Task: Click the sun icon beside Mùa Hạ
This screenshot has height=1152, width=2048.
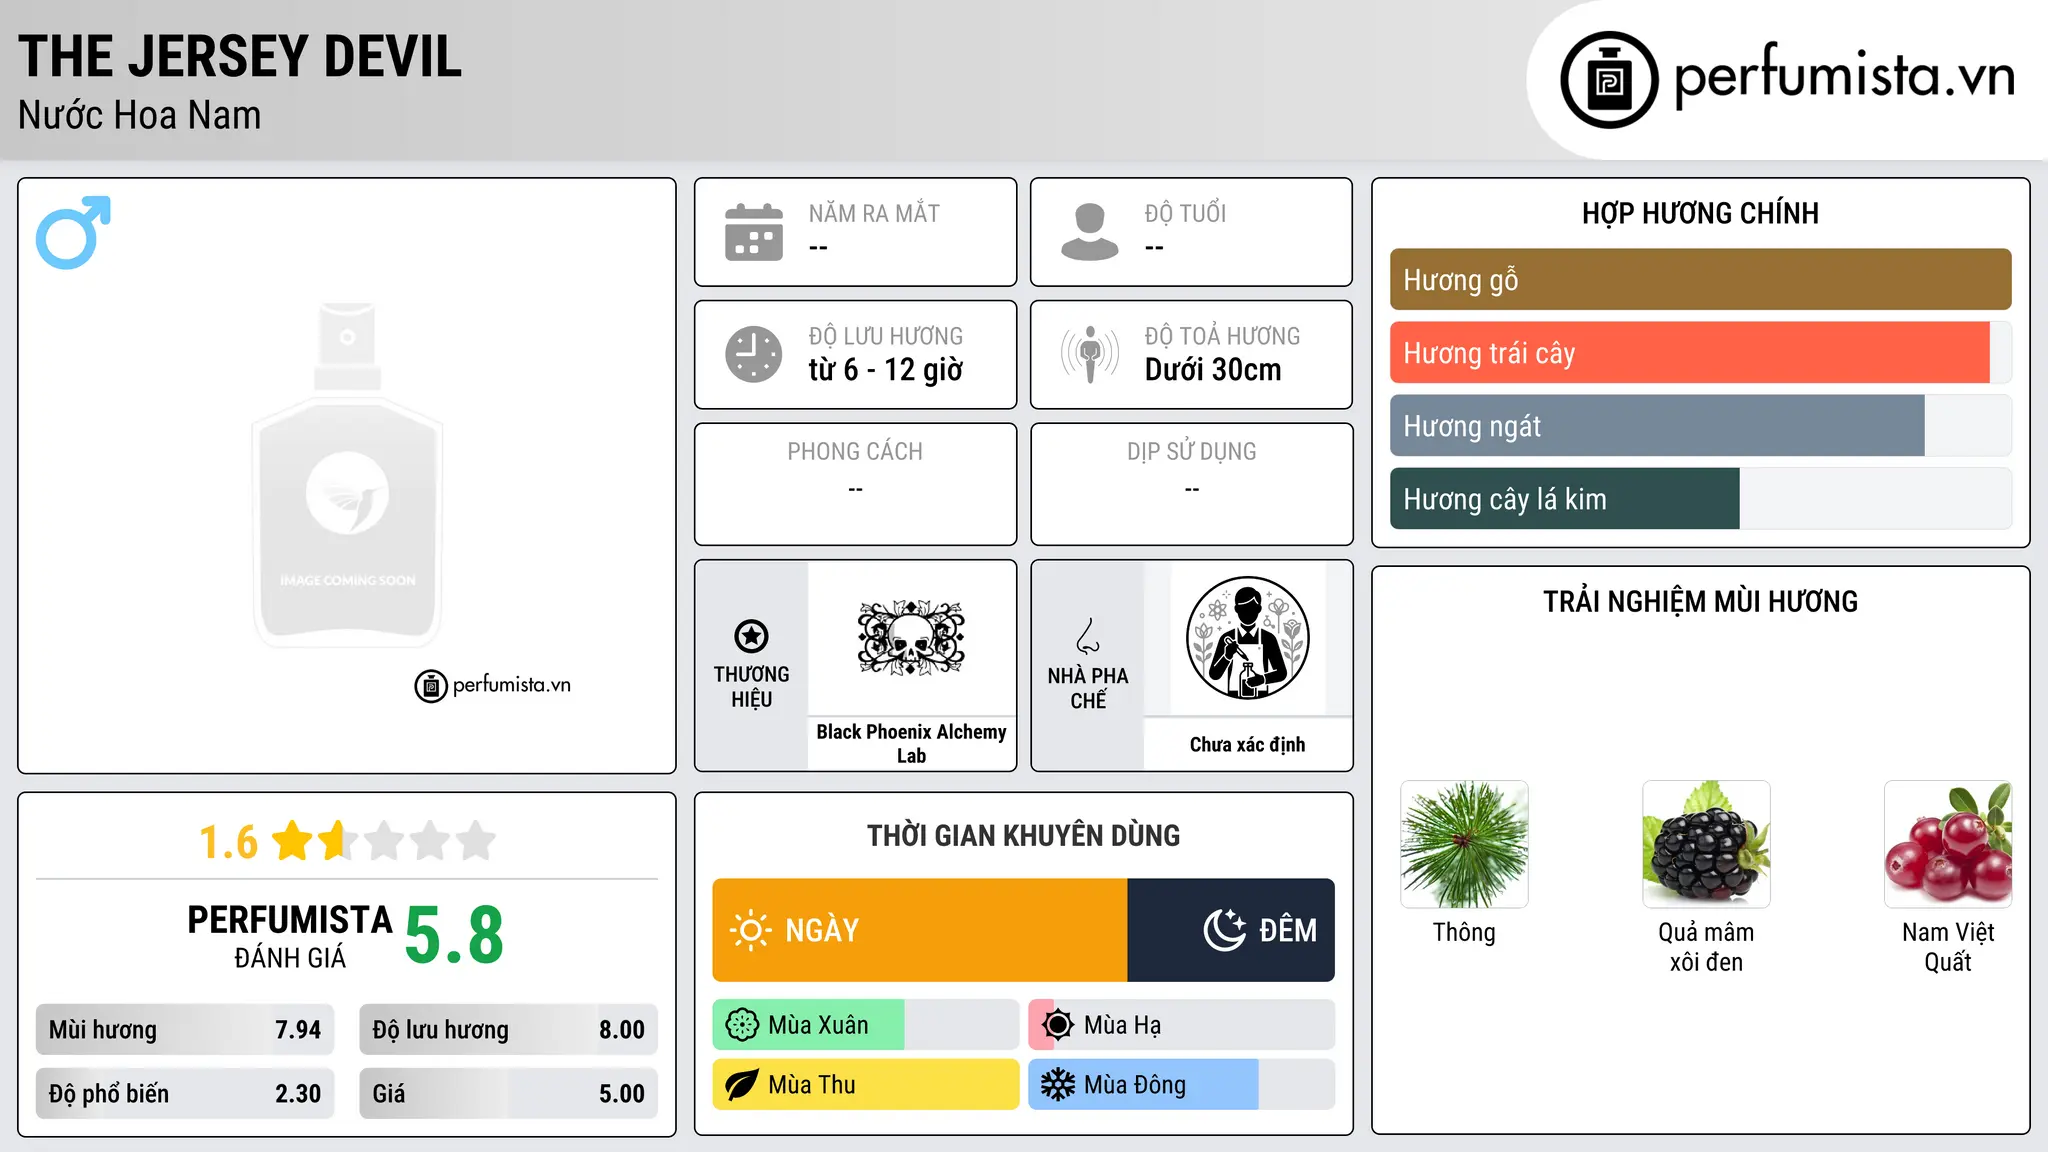Action: pyautogui.click(x=1058, y=1025)
